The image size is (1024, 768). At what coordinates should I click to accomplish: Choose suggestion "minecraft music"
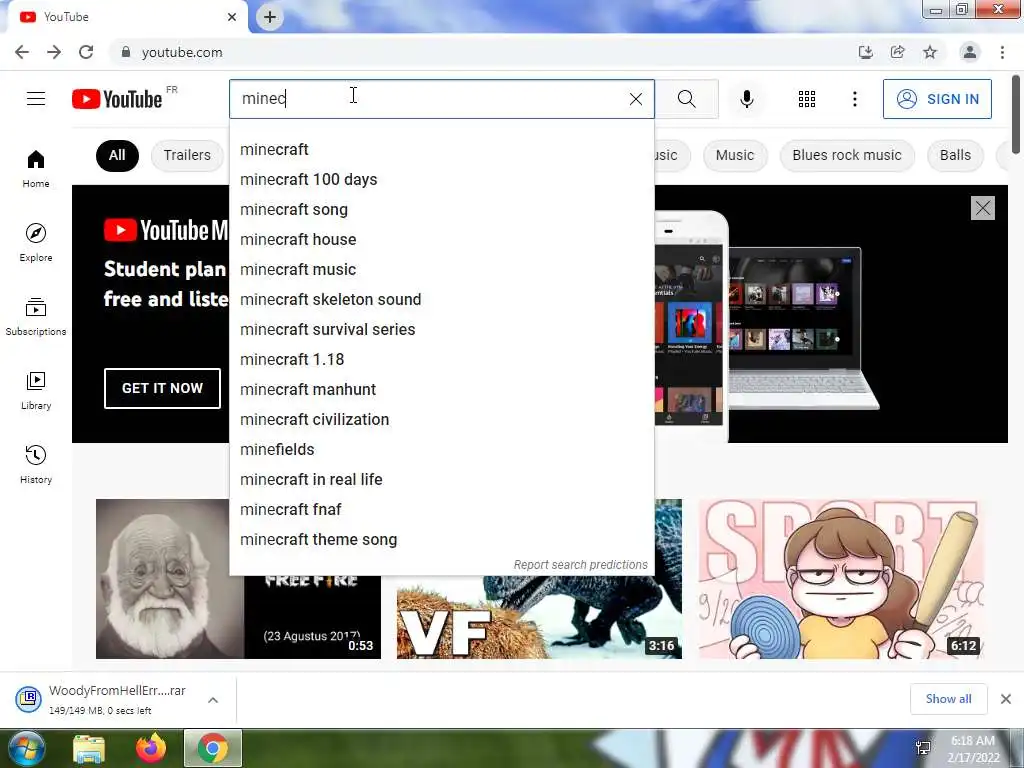[441, 270]
